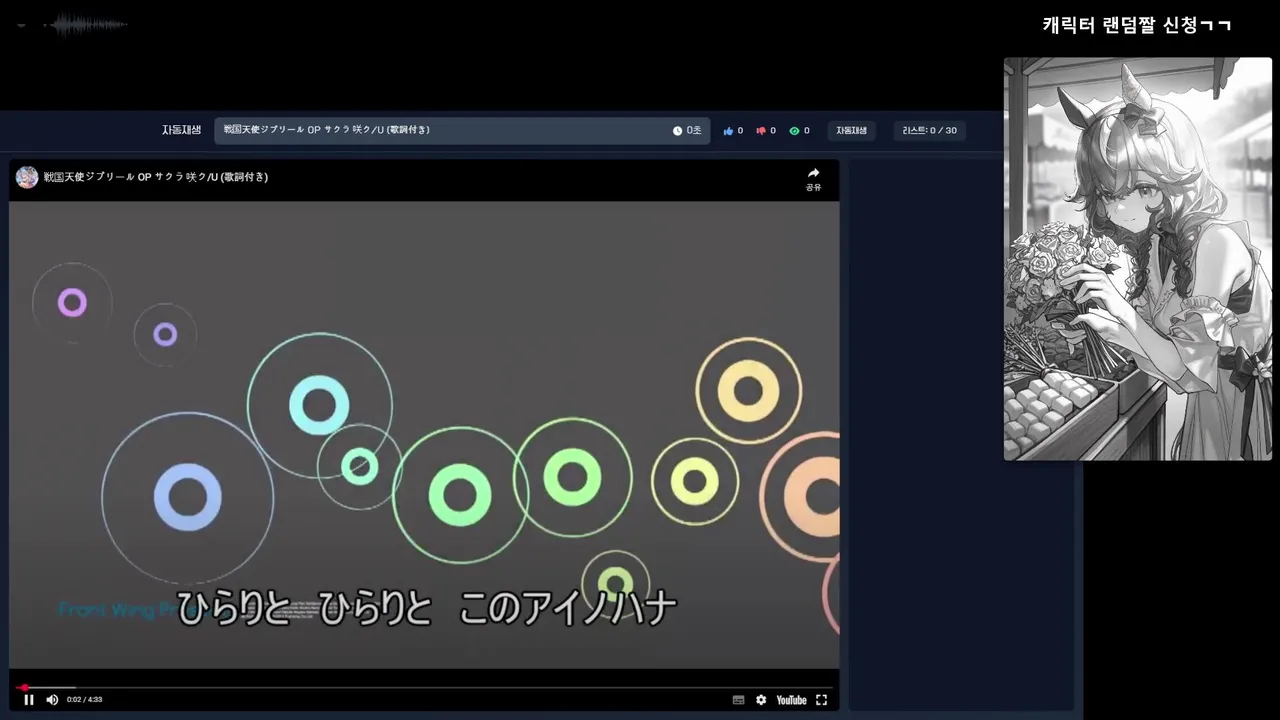Open the uploader's channel avatar
The height and width of the screenshot is (720, 1280).
(x=27, y=177)
